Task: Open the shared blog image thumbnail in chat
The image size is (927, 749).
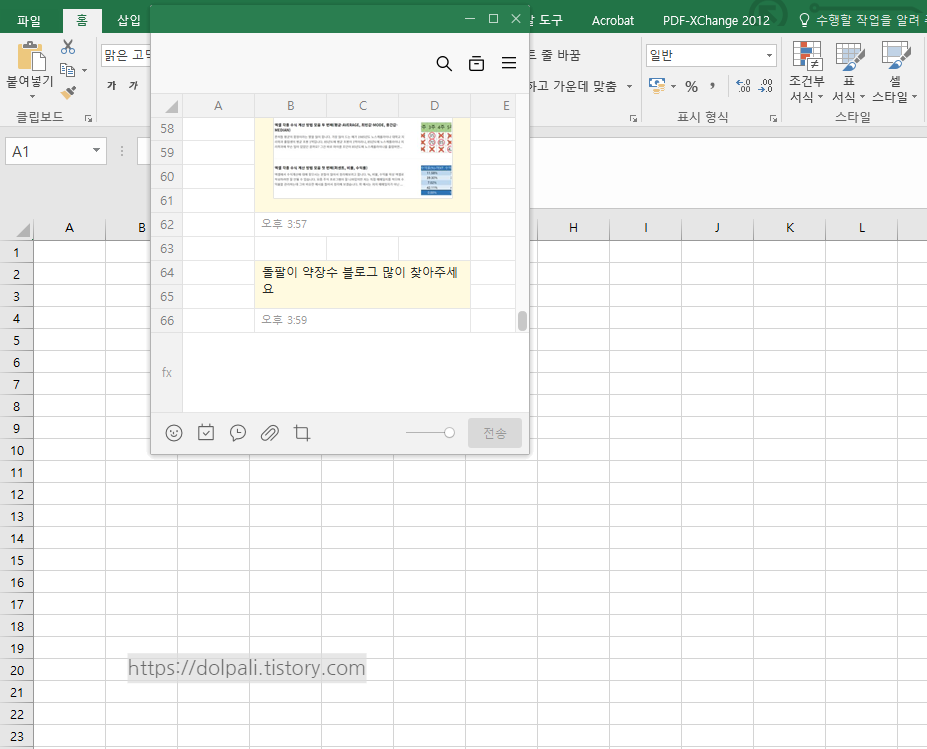Action: (362, 159)
